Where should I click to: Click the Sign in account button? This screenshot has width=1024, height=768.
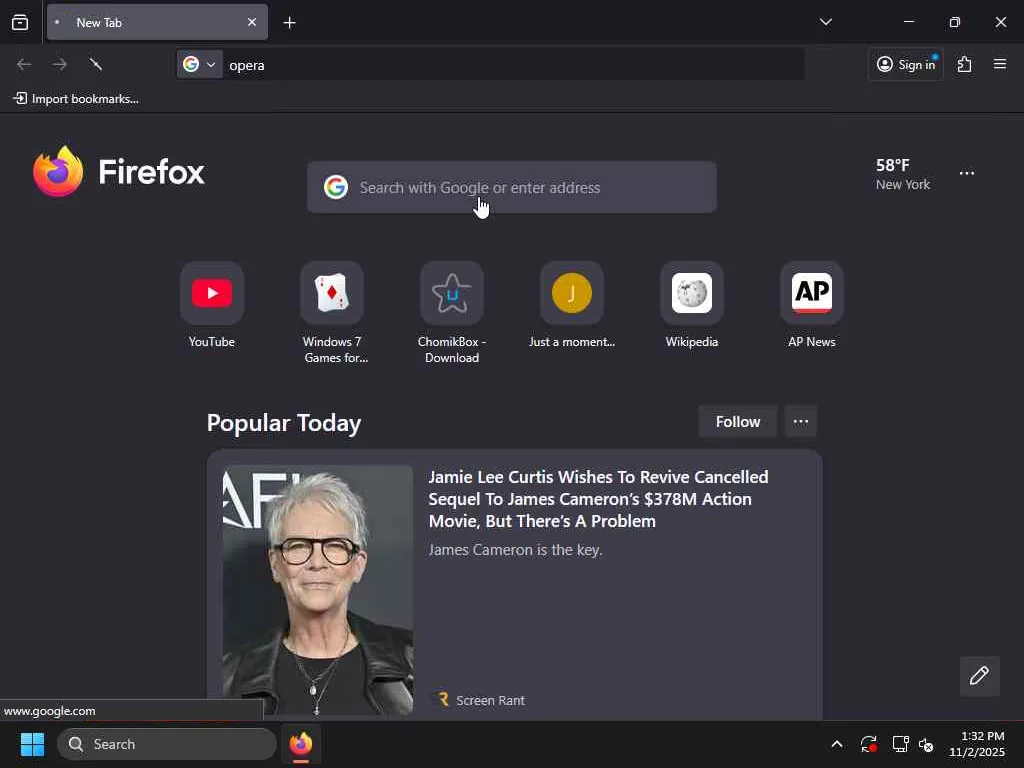pyautogui.click(x=906, y=64)
